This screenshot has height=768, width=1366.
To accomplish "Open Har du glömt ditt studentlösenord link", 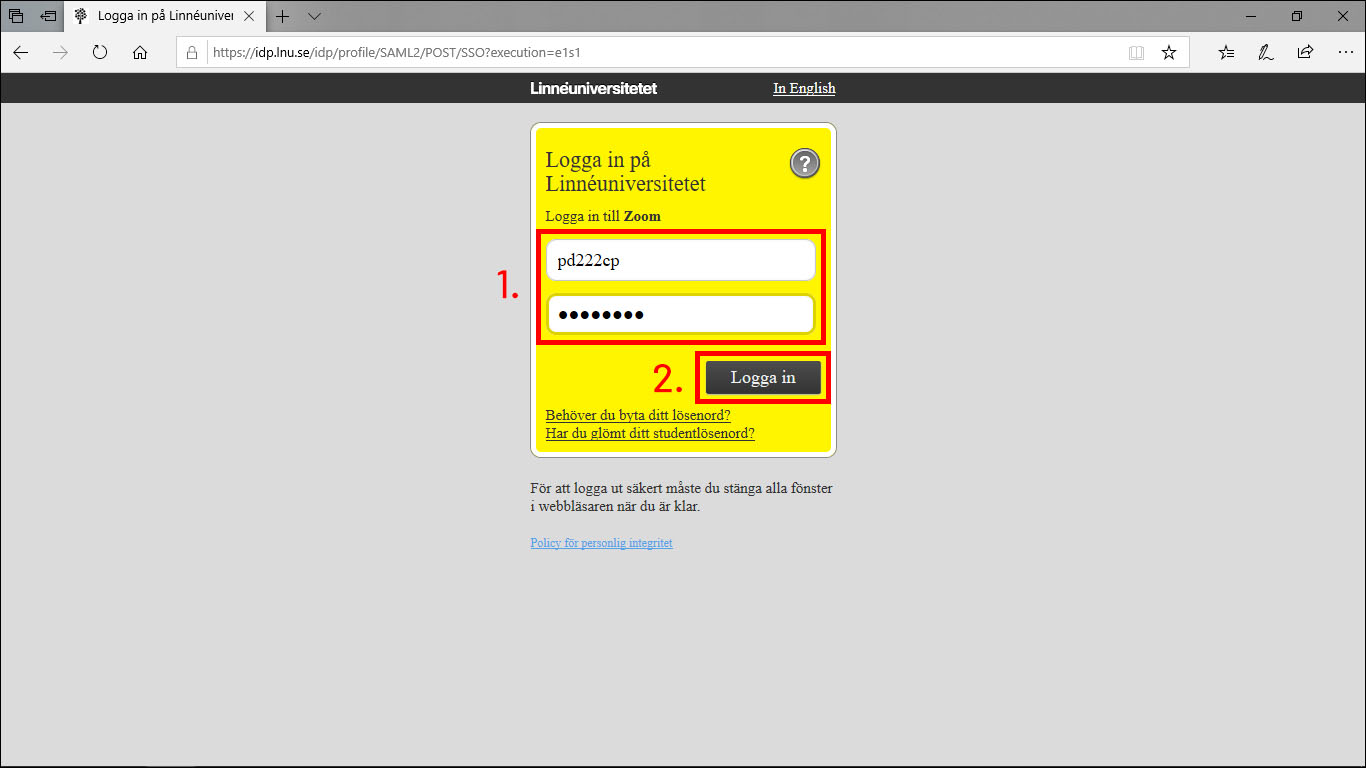I will click(650, 433).
